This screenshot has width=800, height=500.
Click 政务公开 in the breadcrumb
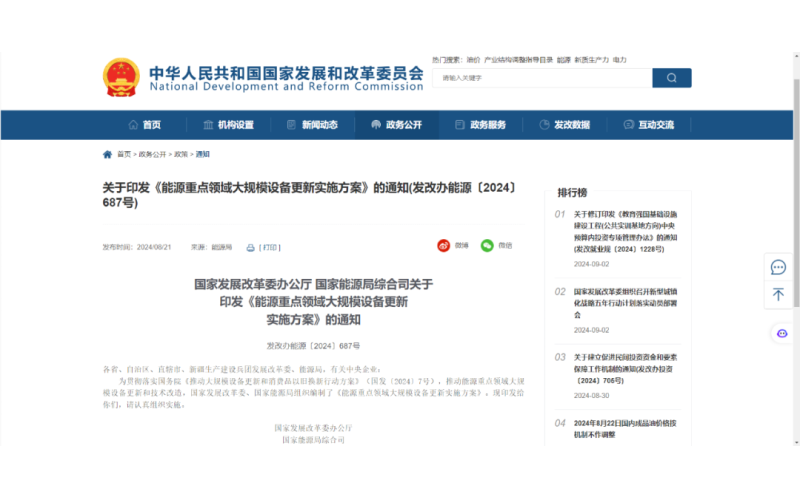click(153, 155)
